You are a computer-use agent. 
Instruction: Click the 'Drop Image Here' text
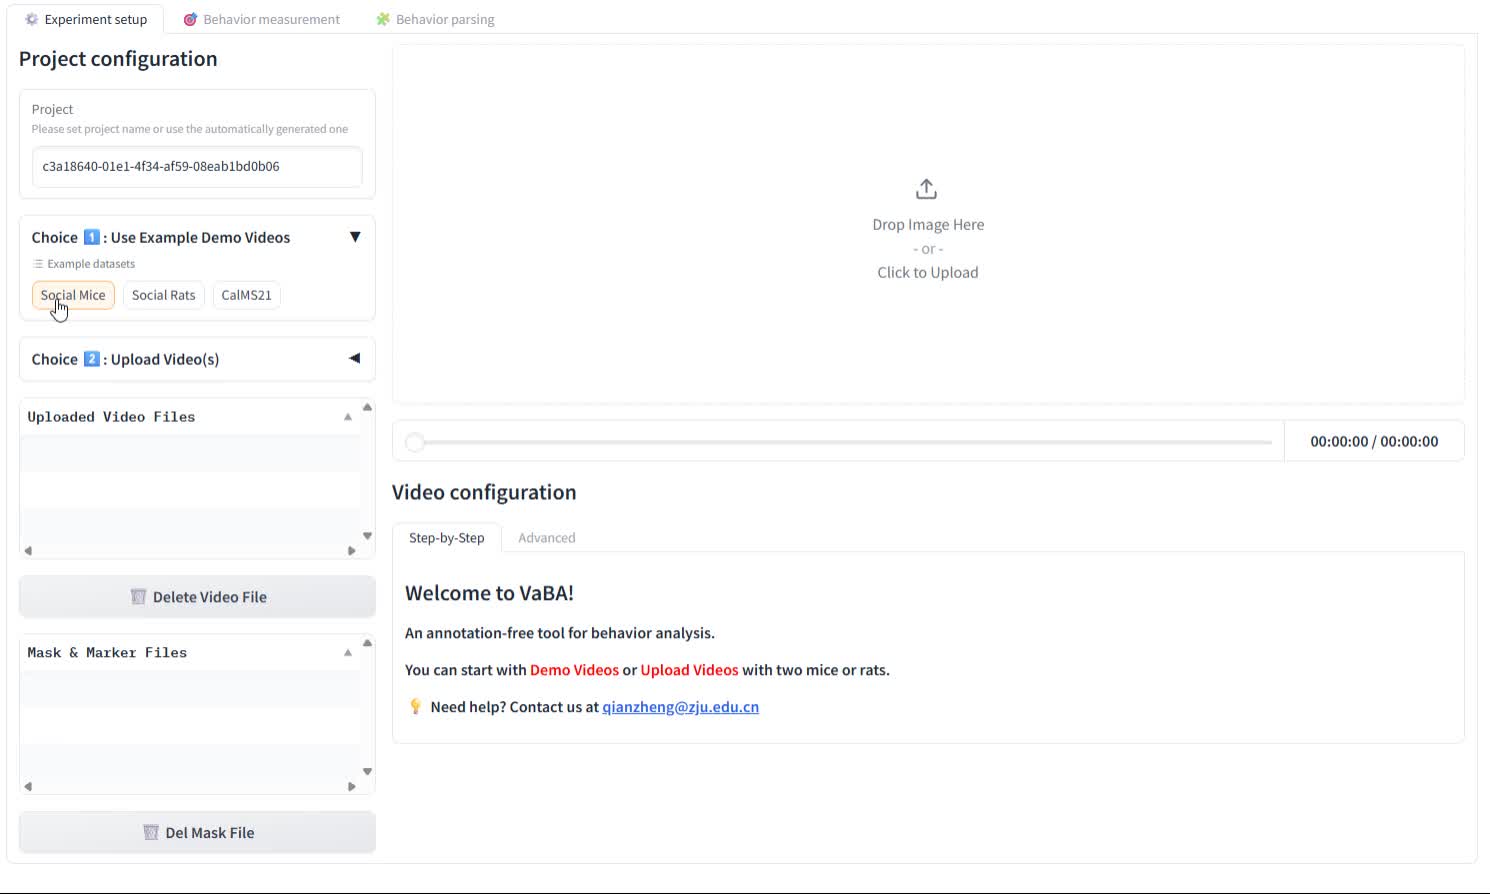pyautogui.click(x=928, y=225)
